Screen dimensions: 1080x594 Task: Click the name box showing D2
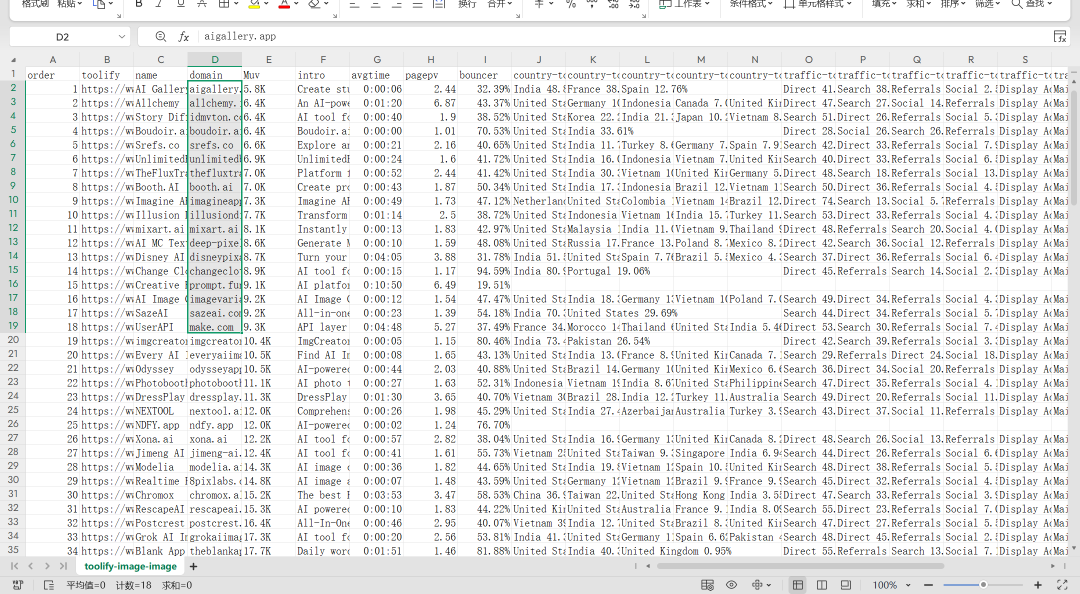coord(62,37)
